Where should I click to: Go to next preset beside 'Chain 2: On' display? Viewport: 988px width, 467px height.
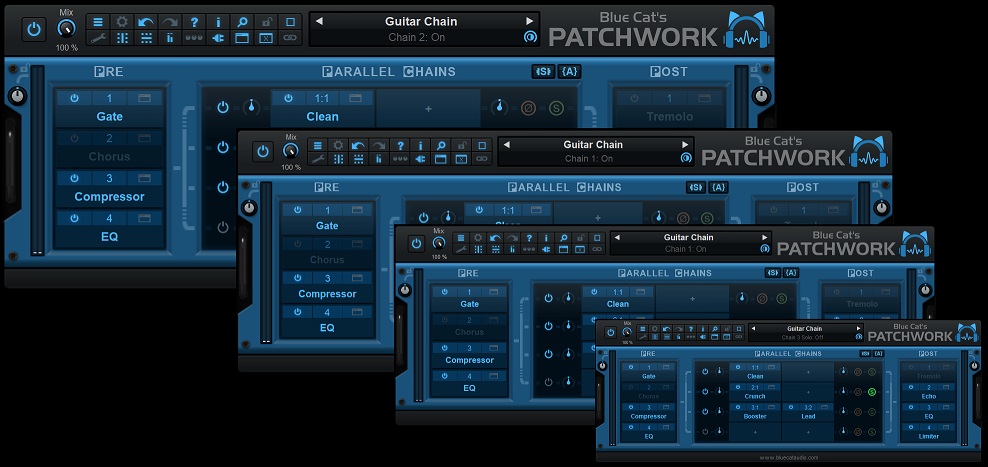click(529, 21)
